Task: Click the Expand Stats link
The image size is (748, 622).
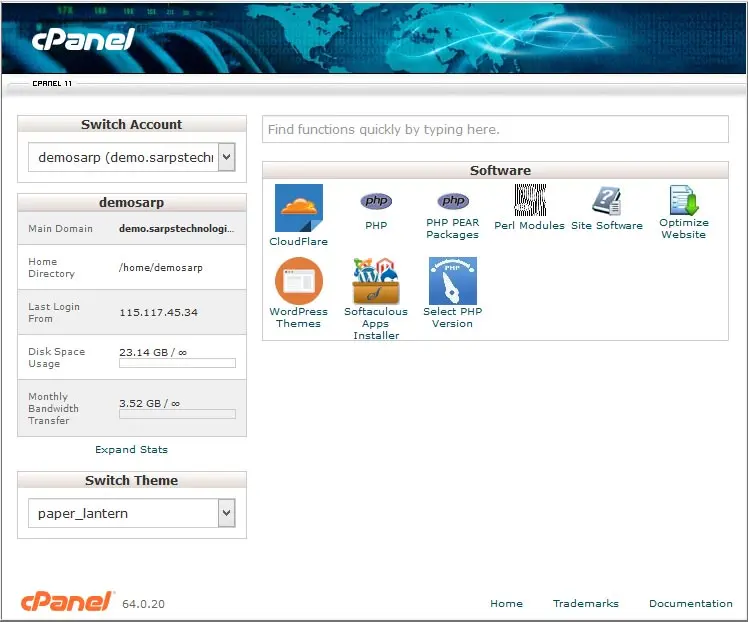Action: pyautogui.click(x=131, y=449)
